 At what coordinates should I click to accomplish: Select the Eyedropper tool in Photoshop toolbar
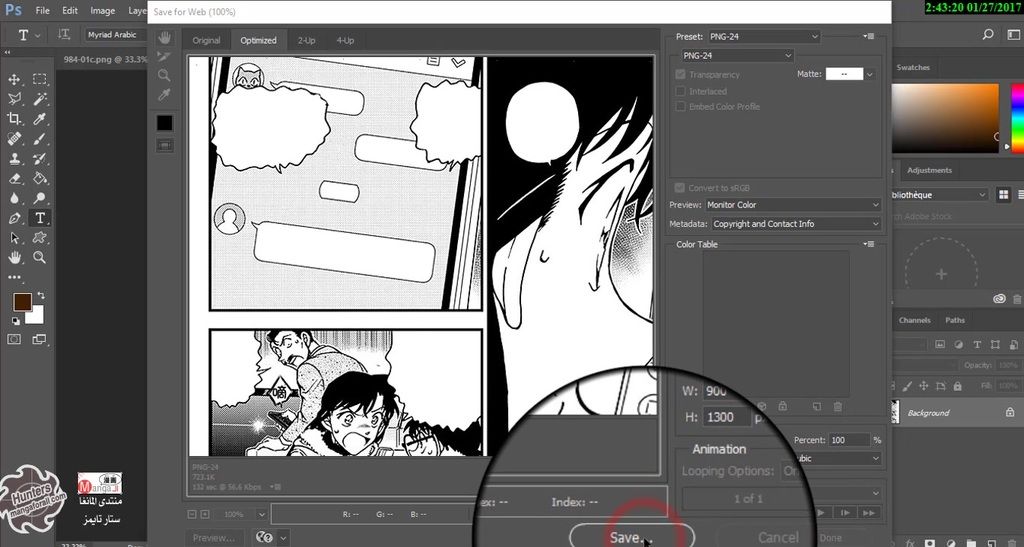[40, 119]
